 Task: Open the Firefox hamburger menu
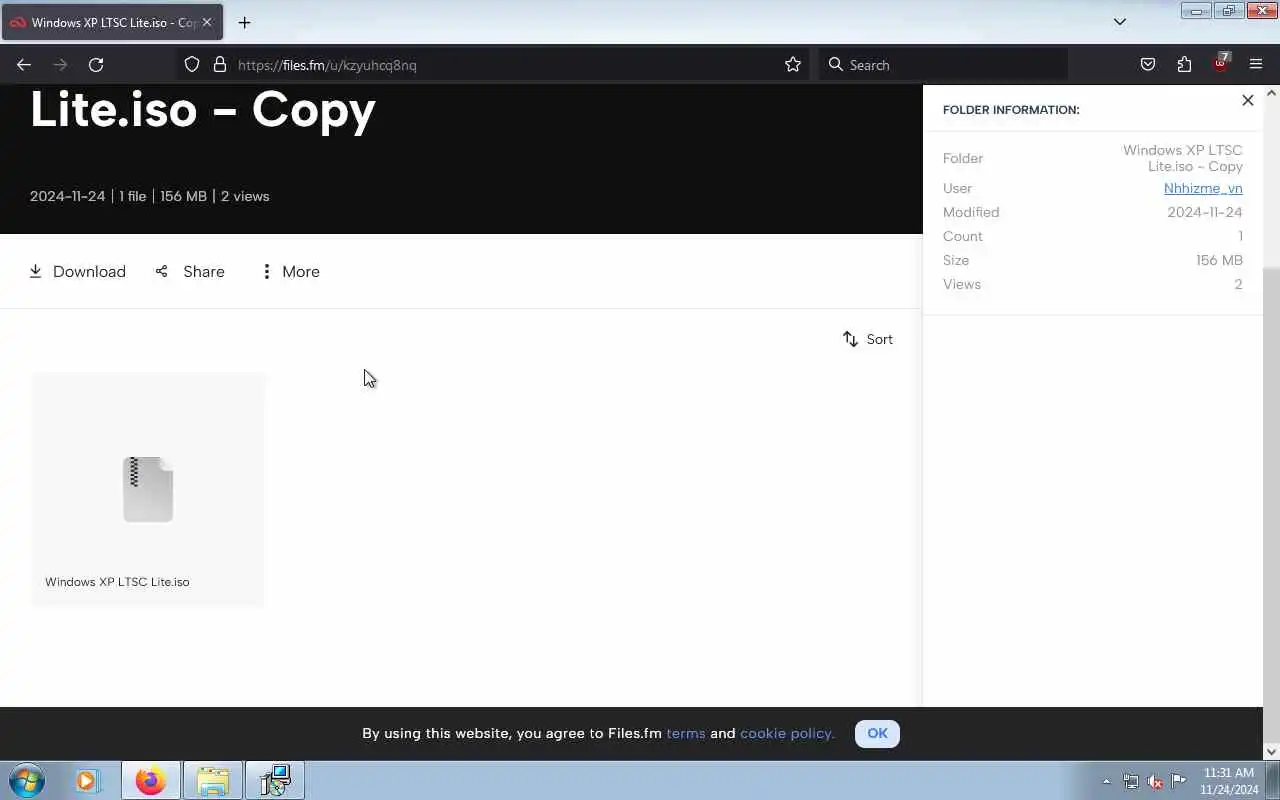[1256, 65]
